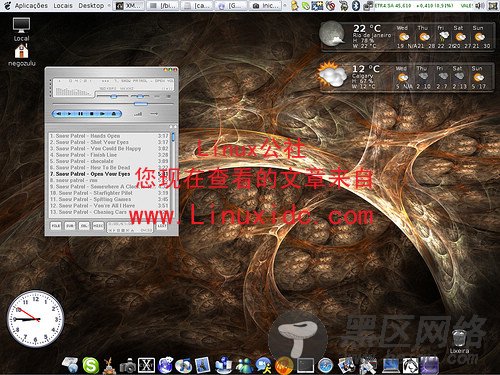Click the green tray icon in the top panel
500x375 pixels.
click(x=306, y=6)
